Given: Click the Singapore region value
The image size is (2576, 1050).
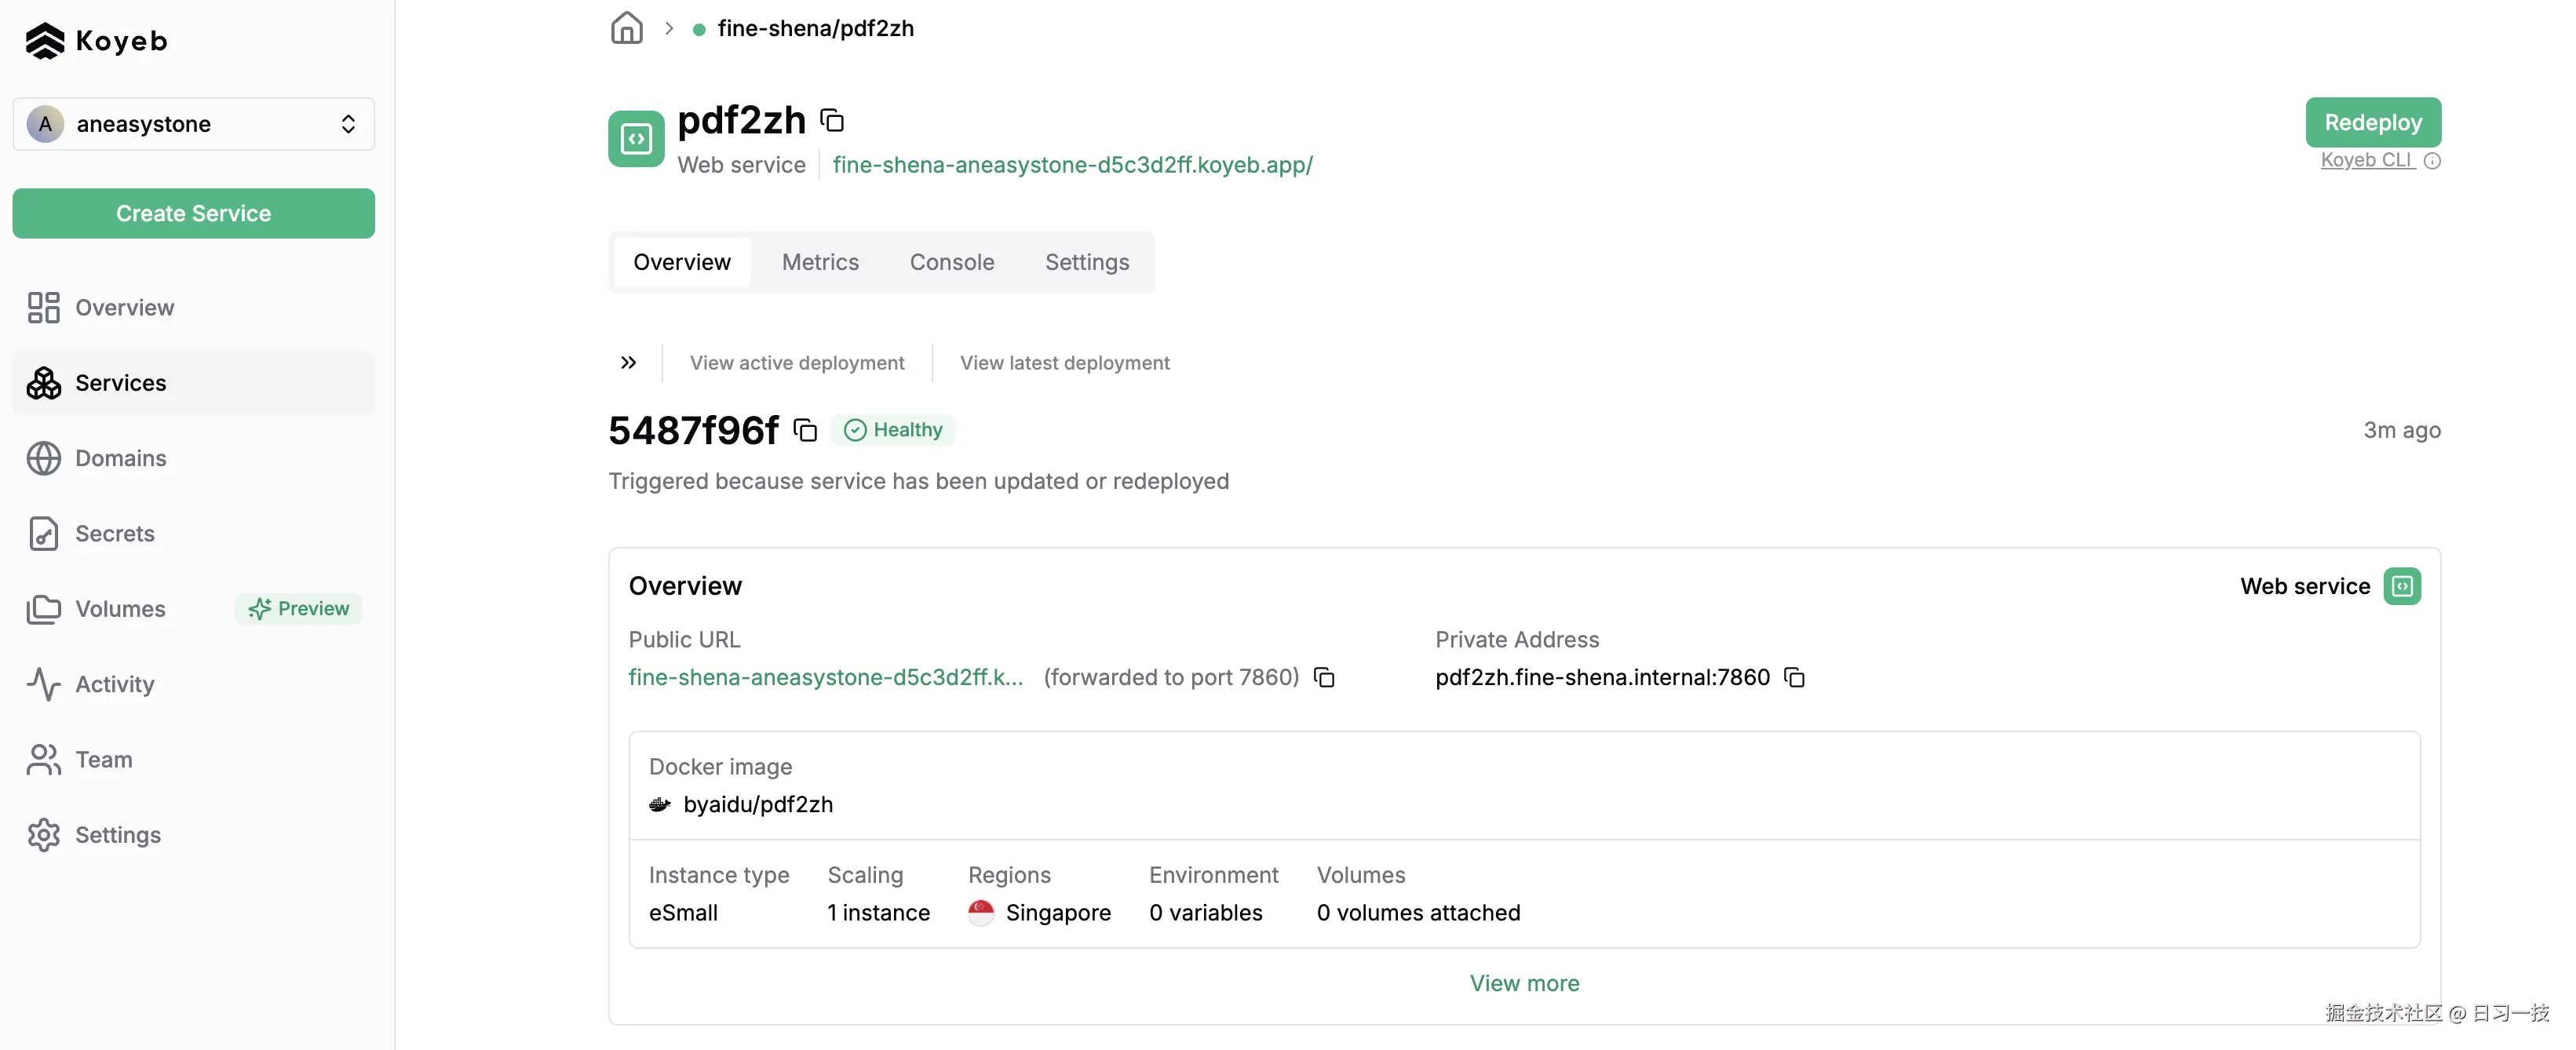Looking at the screenshot, I should [x=1058, y=913].
